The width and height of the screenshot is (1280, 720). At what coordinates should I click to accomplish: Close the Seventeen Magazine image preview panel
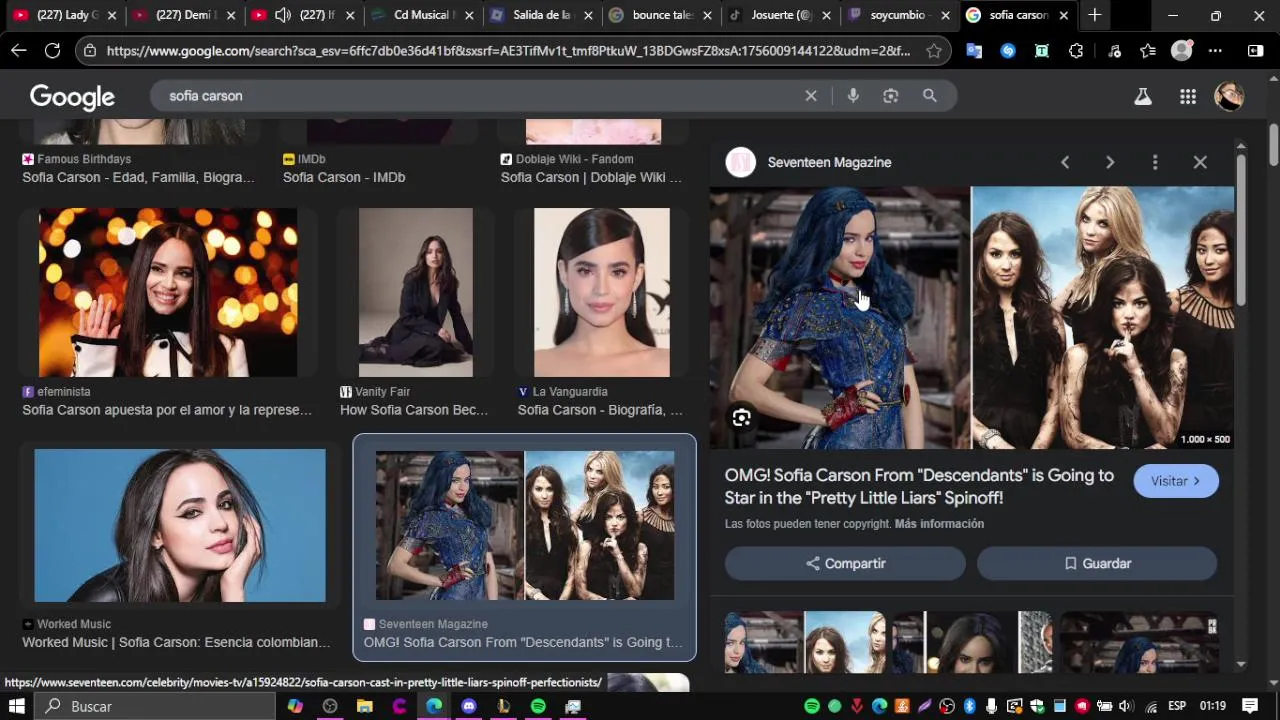pos(1200,162)
